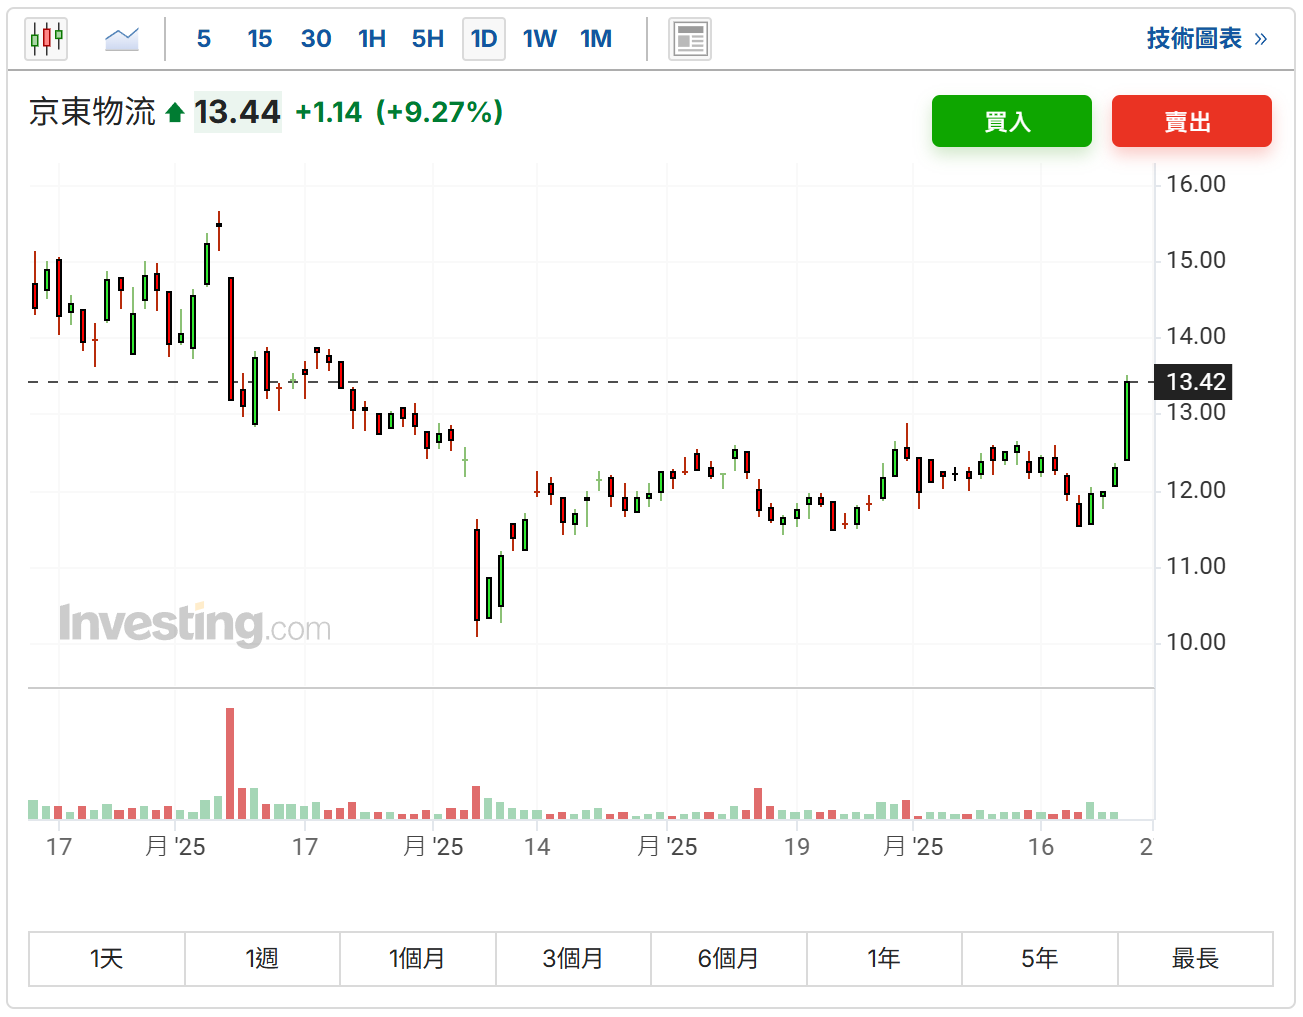Viewport: 1303px width, 1017px height.
Task: Choose the 1個月 time range
Action: pyautogui.click(x=418, y=959)
